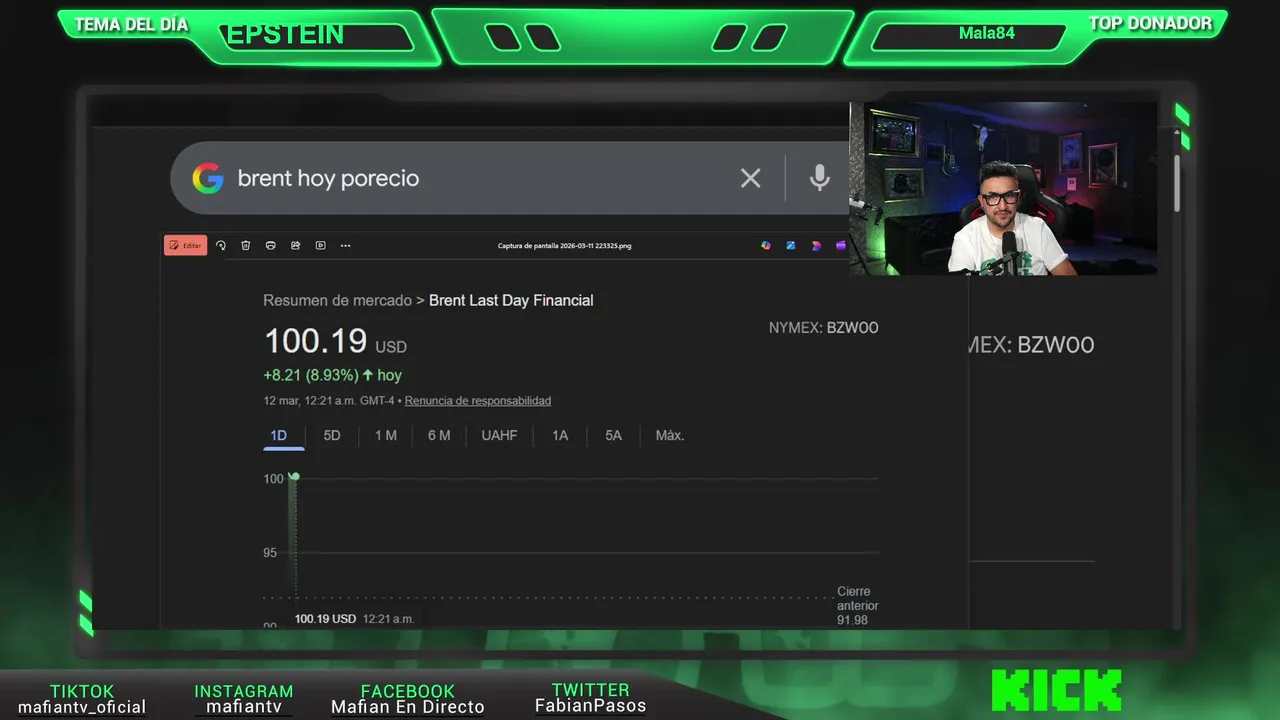This screenshot has width=1280, height=720.
Task: Select the 5A chart range tab
Action: 613,435
